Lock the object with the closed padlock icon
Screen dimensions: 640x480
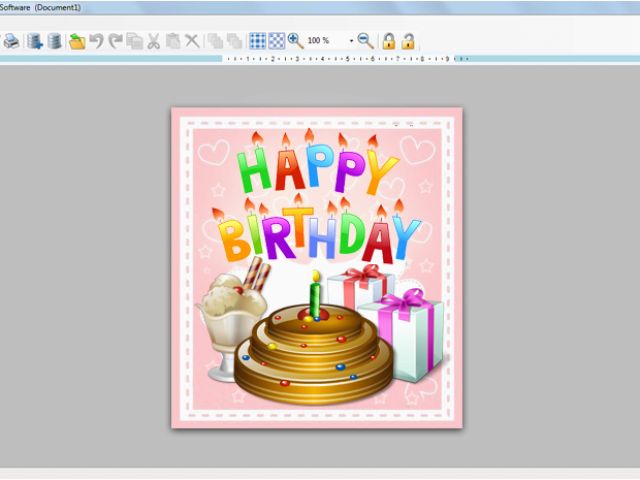(x=389, y=41)
